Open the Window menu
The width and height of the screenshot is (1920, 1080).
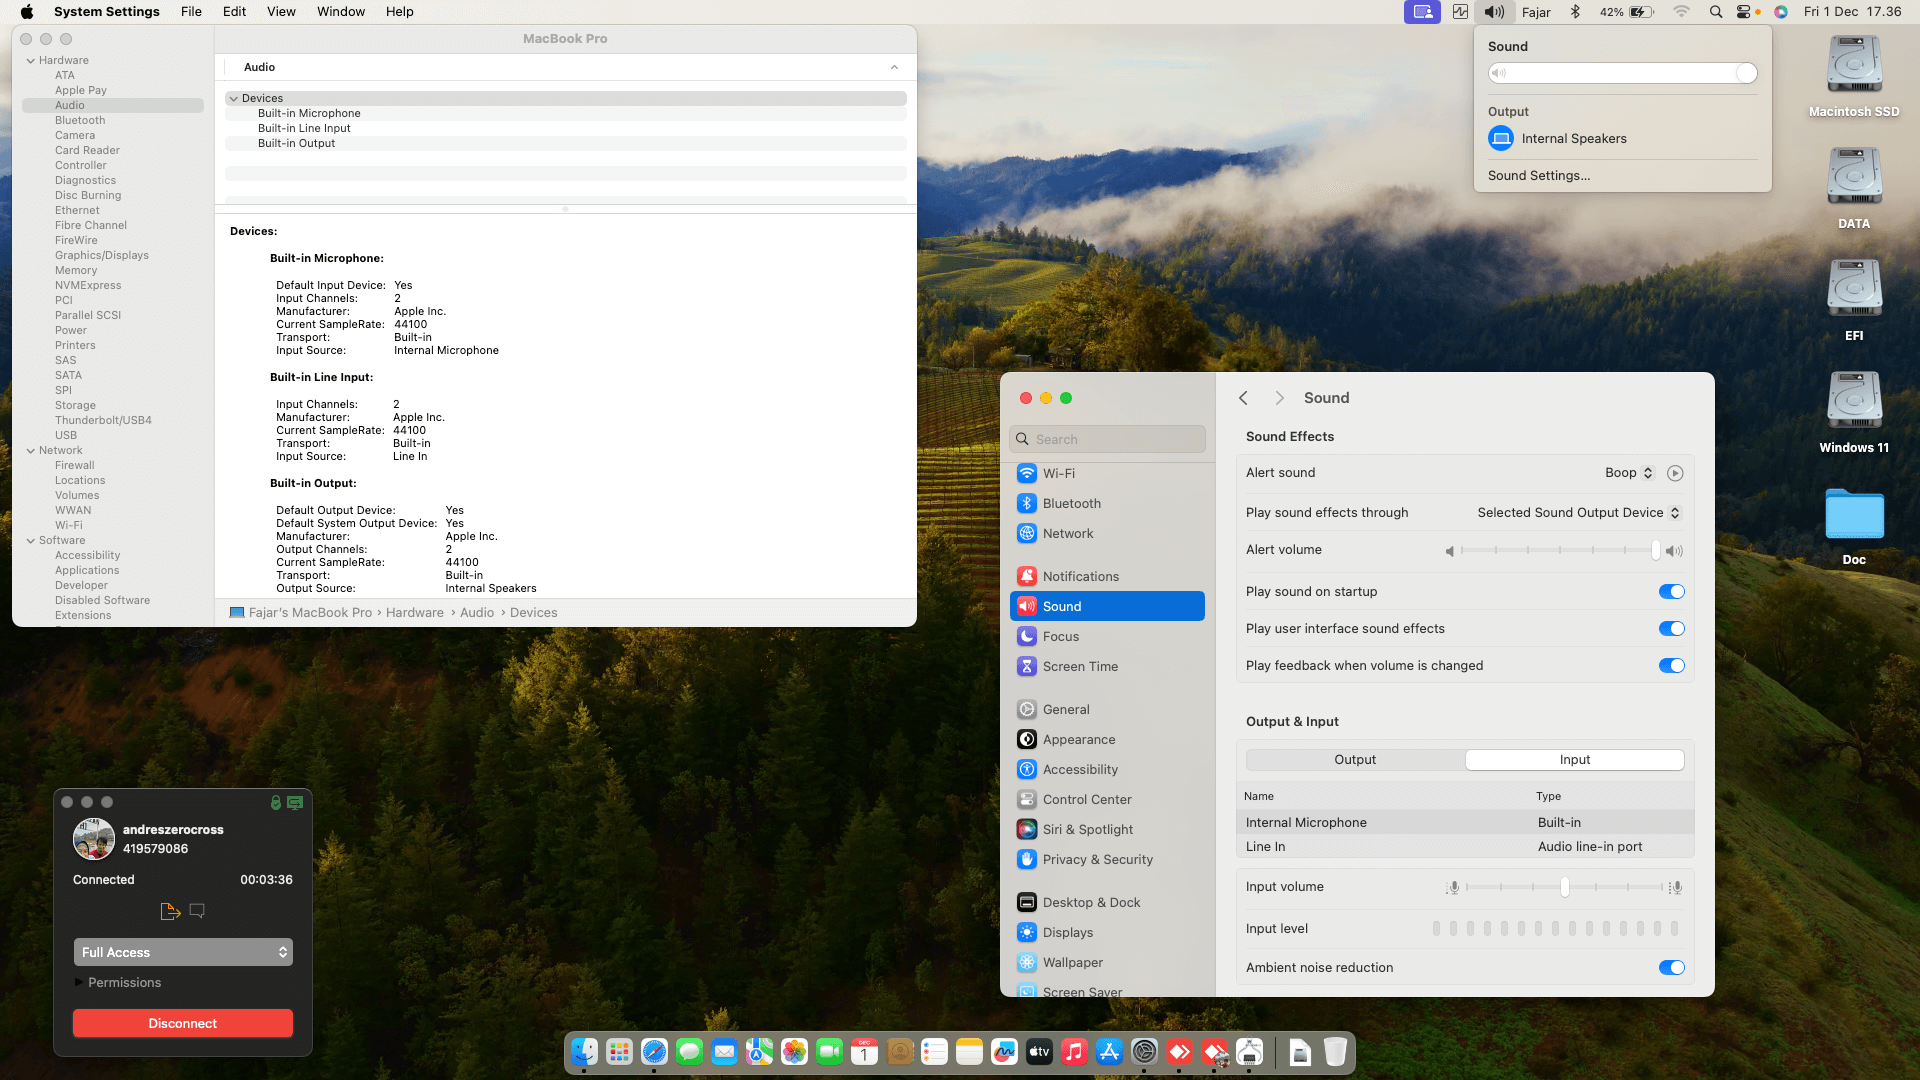[x=340, y=12]
